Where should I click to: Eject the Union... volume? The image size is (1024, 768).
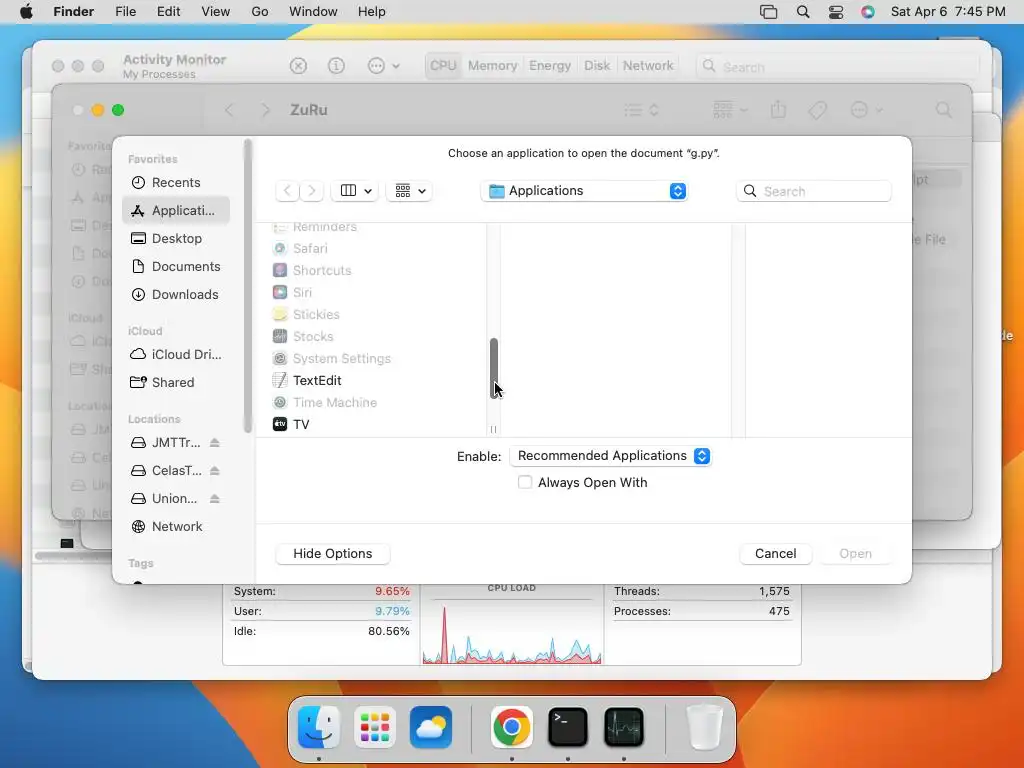(215, 498)
